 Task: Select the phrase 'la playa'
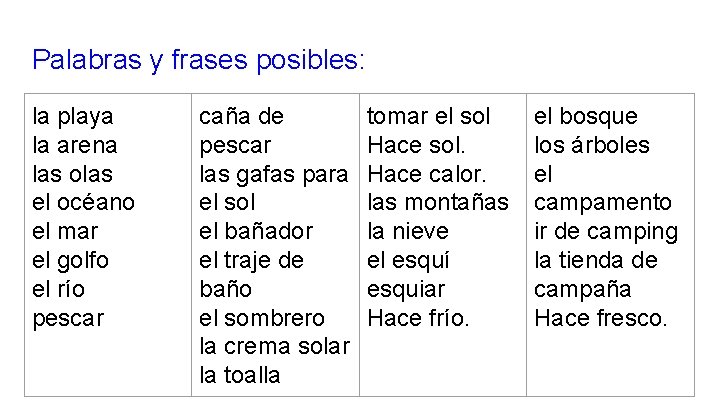click(x=73, y=117)
